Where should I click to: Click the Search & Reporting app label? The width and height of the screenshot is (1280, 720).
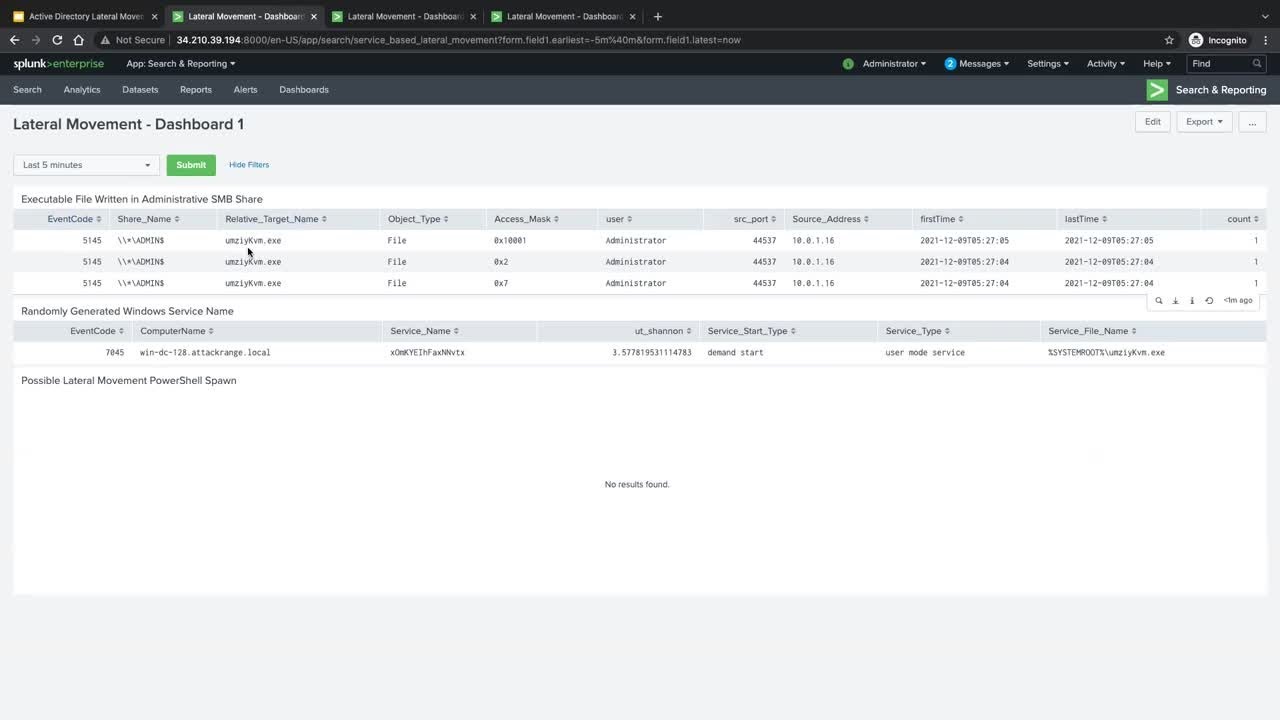pyautogui.click(x=1221, y=90)
